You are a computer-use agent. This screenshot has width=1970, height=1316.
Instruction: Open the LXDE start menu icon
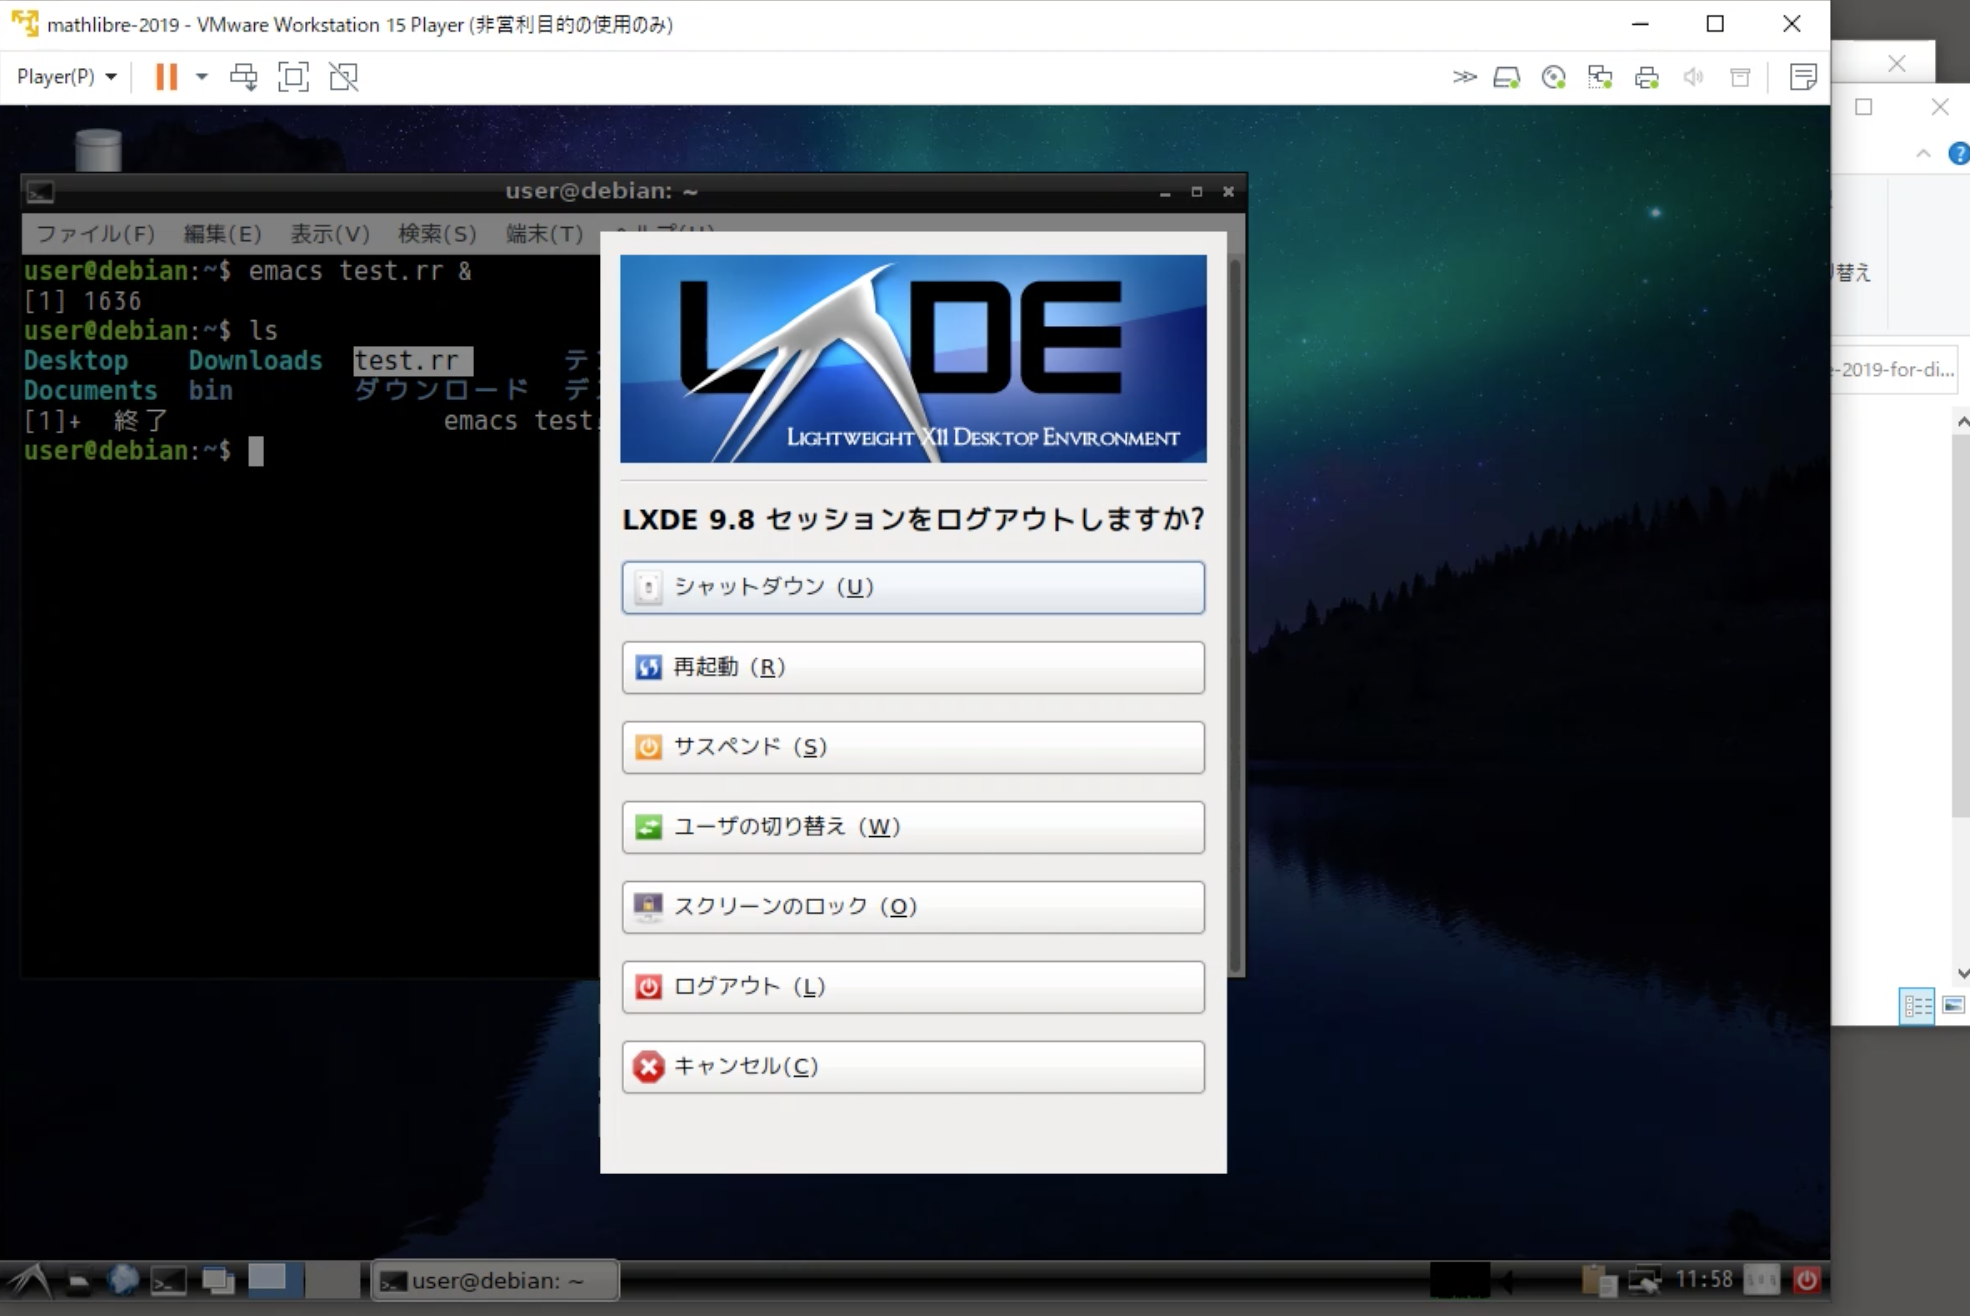(x=29, y=1280)
